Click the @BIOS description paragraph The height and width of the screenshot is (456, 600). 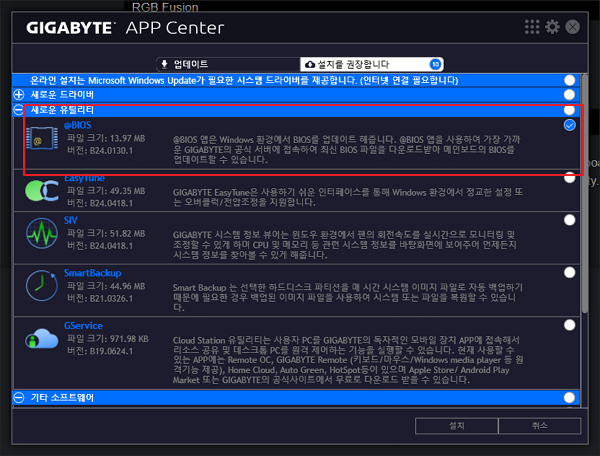tap(347, 150)
